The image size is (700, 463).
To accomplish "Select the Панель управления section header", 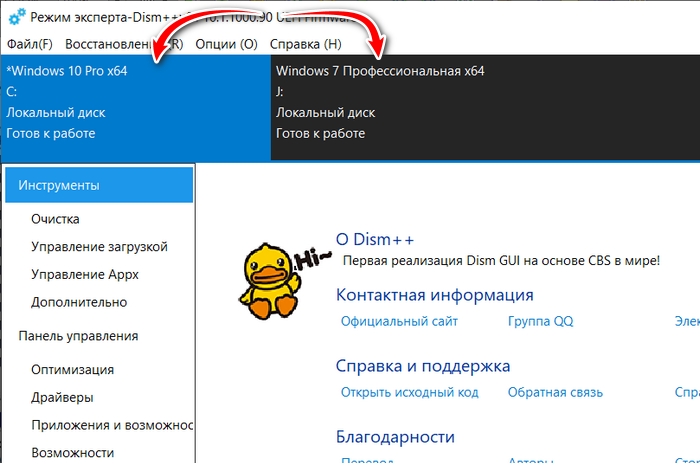I will (x=78, y=336).
